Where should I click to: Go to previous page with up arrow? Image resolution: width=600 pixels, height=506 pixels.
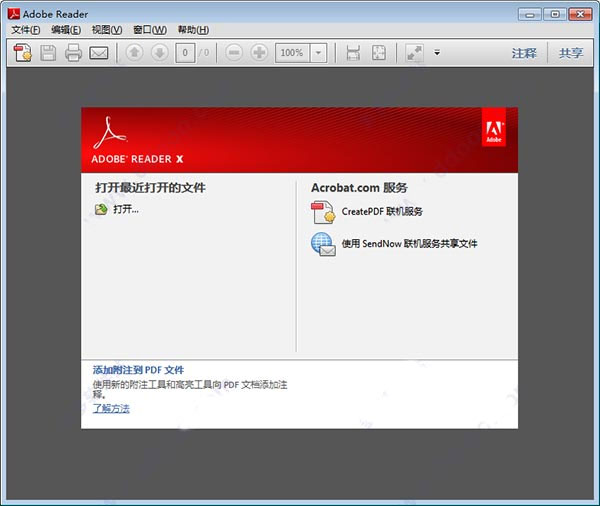[x=134, y=52]
